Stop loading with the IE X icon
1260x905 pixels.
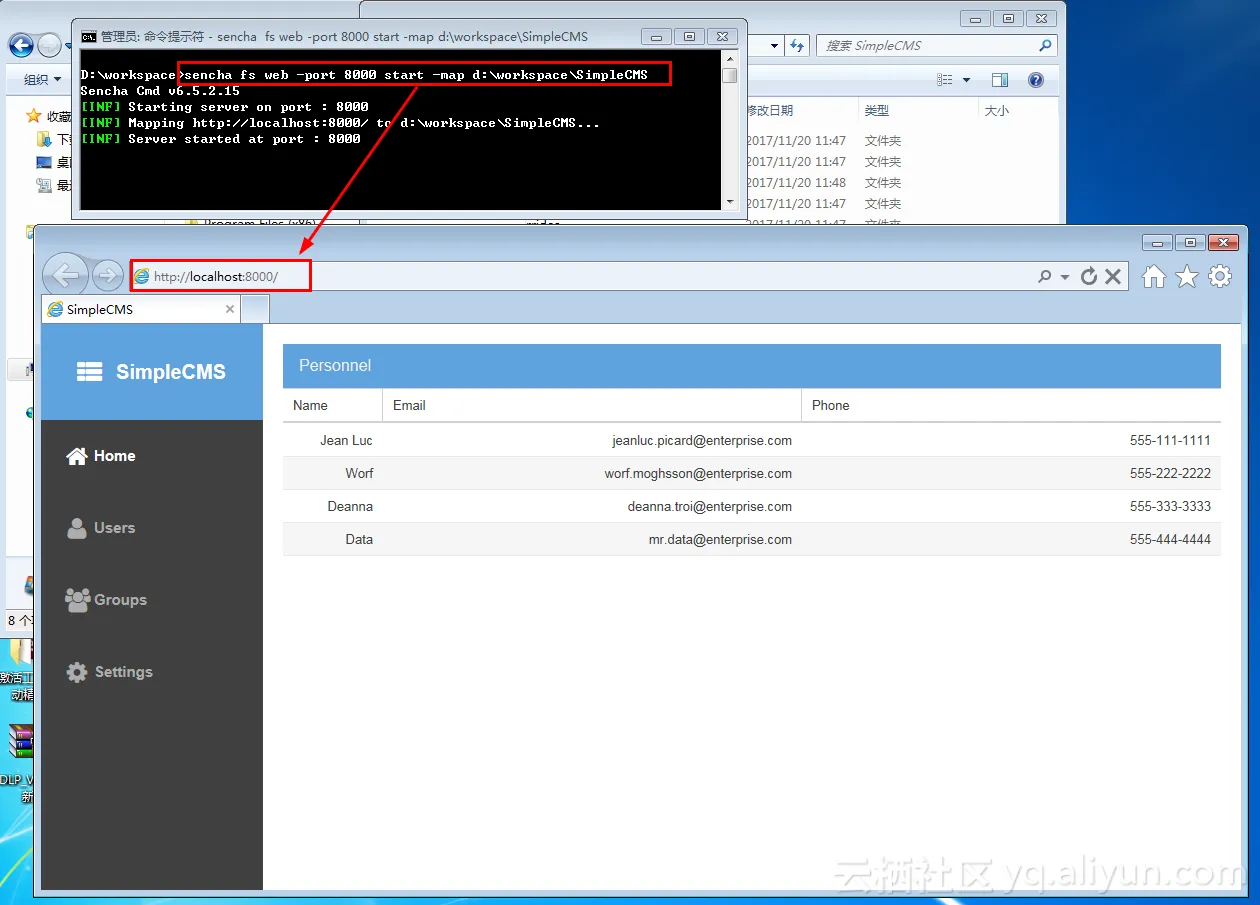[x=1113, y=276]
